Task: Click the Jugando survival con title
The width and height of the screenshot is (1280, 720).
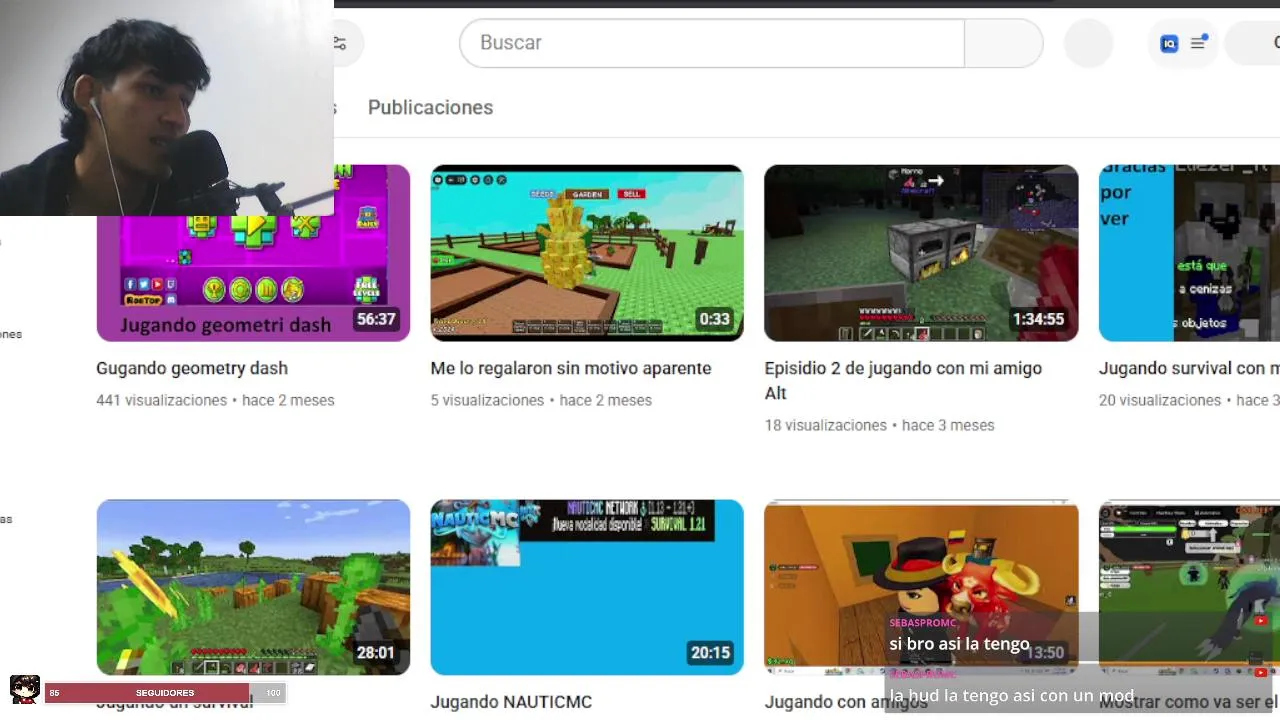Action: point(1189,368)
